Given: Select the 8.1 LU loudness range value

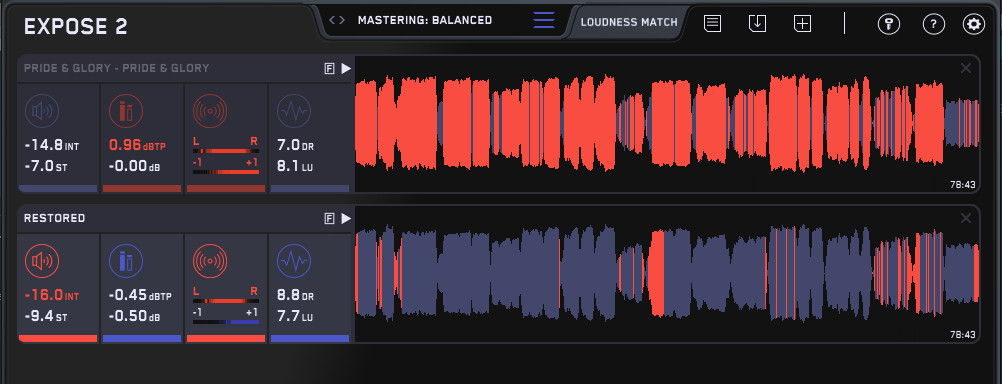Looking at the screenshot, I should [x=295, y=167].
